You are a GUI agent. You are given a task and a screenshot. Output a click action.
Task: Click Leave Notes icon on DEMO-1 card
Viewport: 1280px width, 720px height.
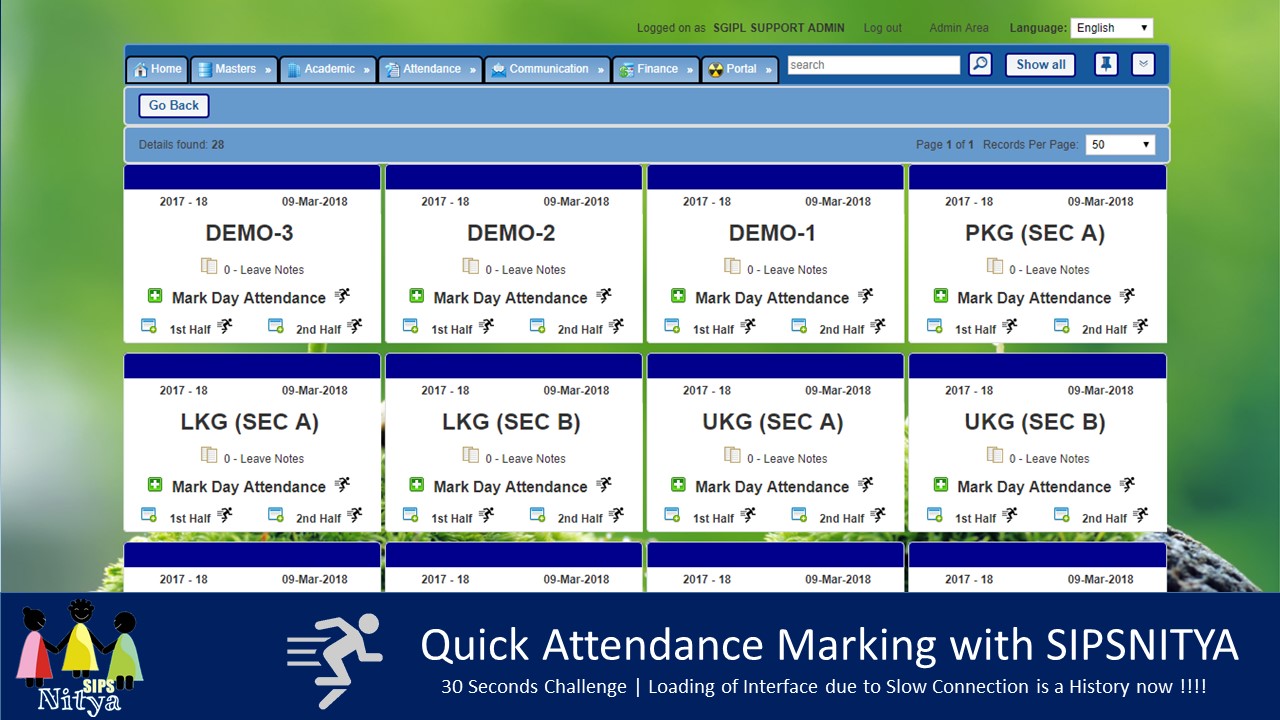(x=733, y=266)
